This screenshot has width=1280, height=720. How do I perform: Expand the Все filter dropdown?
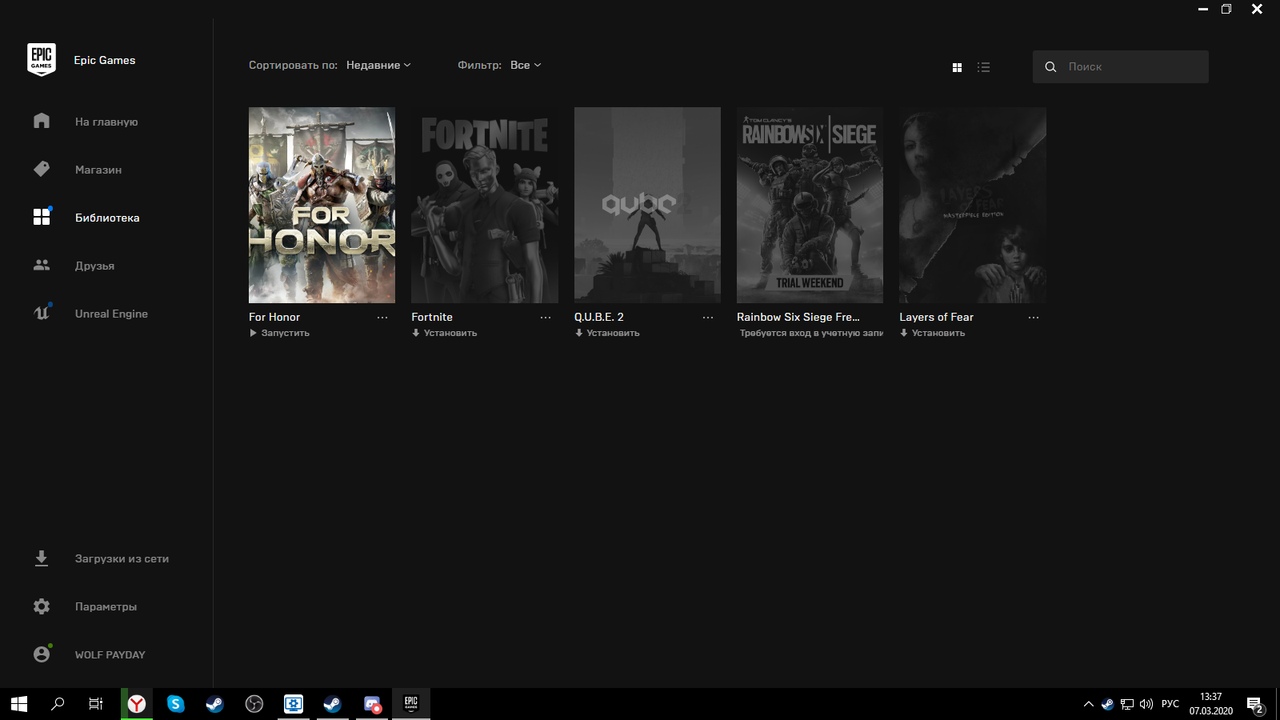point(525,65)
